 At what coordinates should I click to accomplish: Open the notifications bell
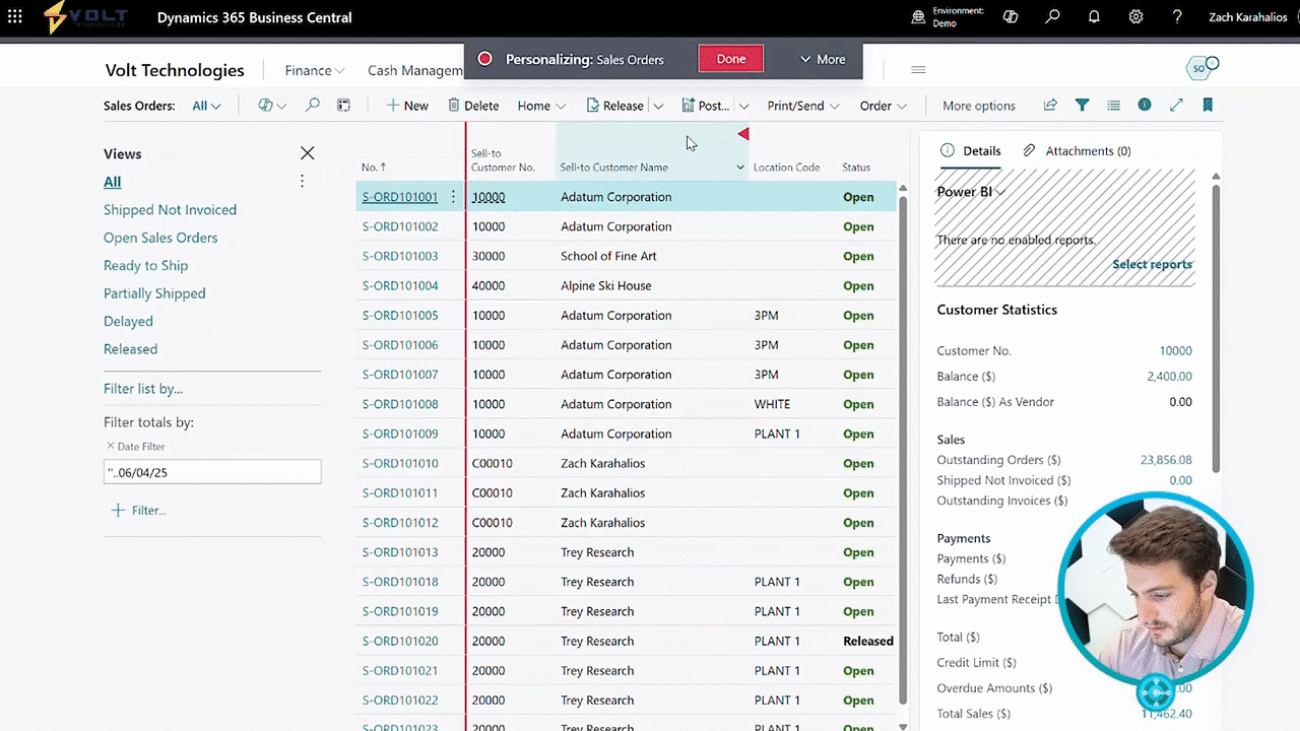click(1094, 17)
